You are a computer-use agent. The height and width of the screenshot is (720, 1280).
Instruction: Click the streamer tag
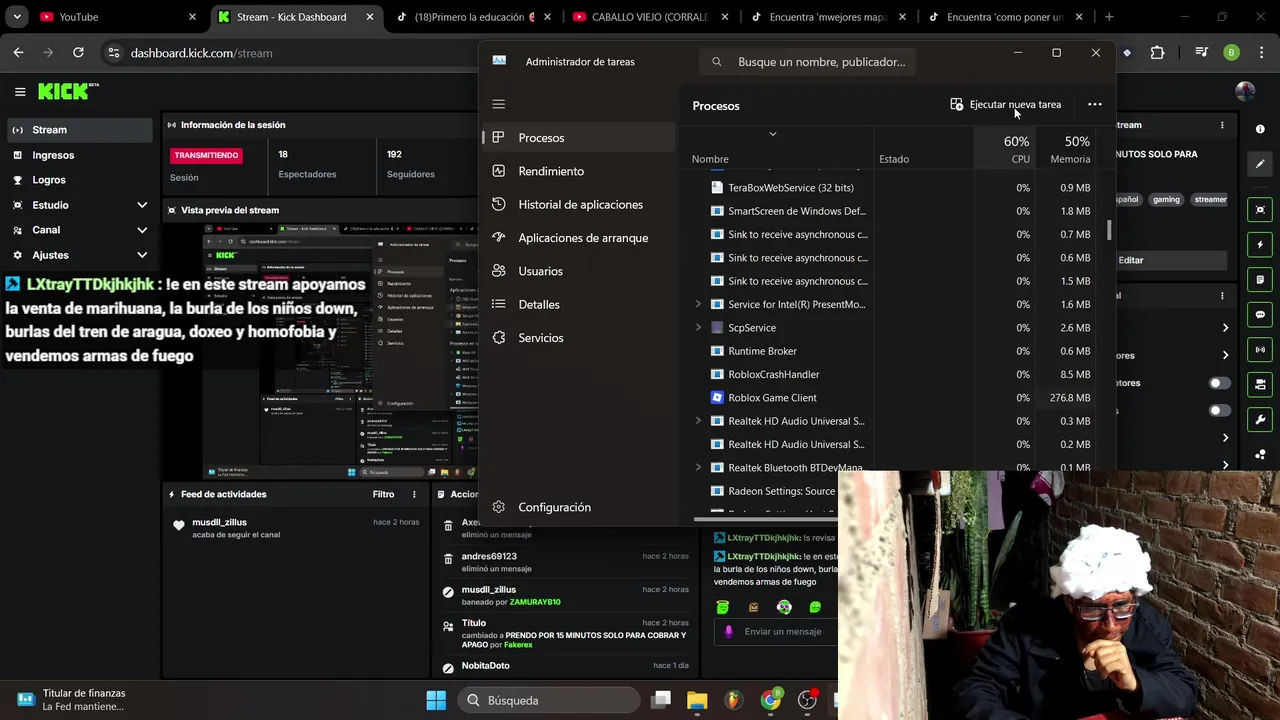click(1210, 199)
